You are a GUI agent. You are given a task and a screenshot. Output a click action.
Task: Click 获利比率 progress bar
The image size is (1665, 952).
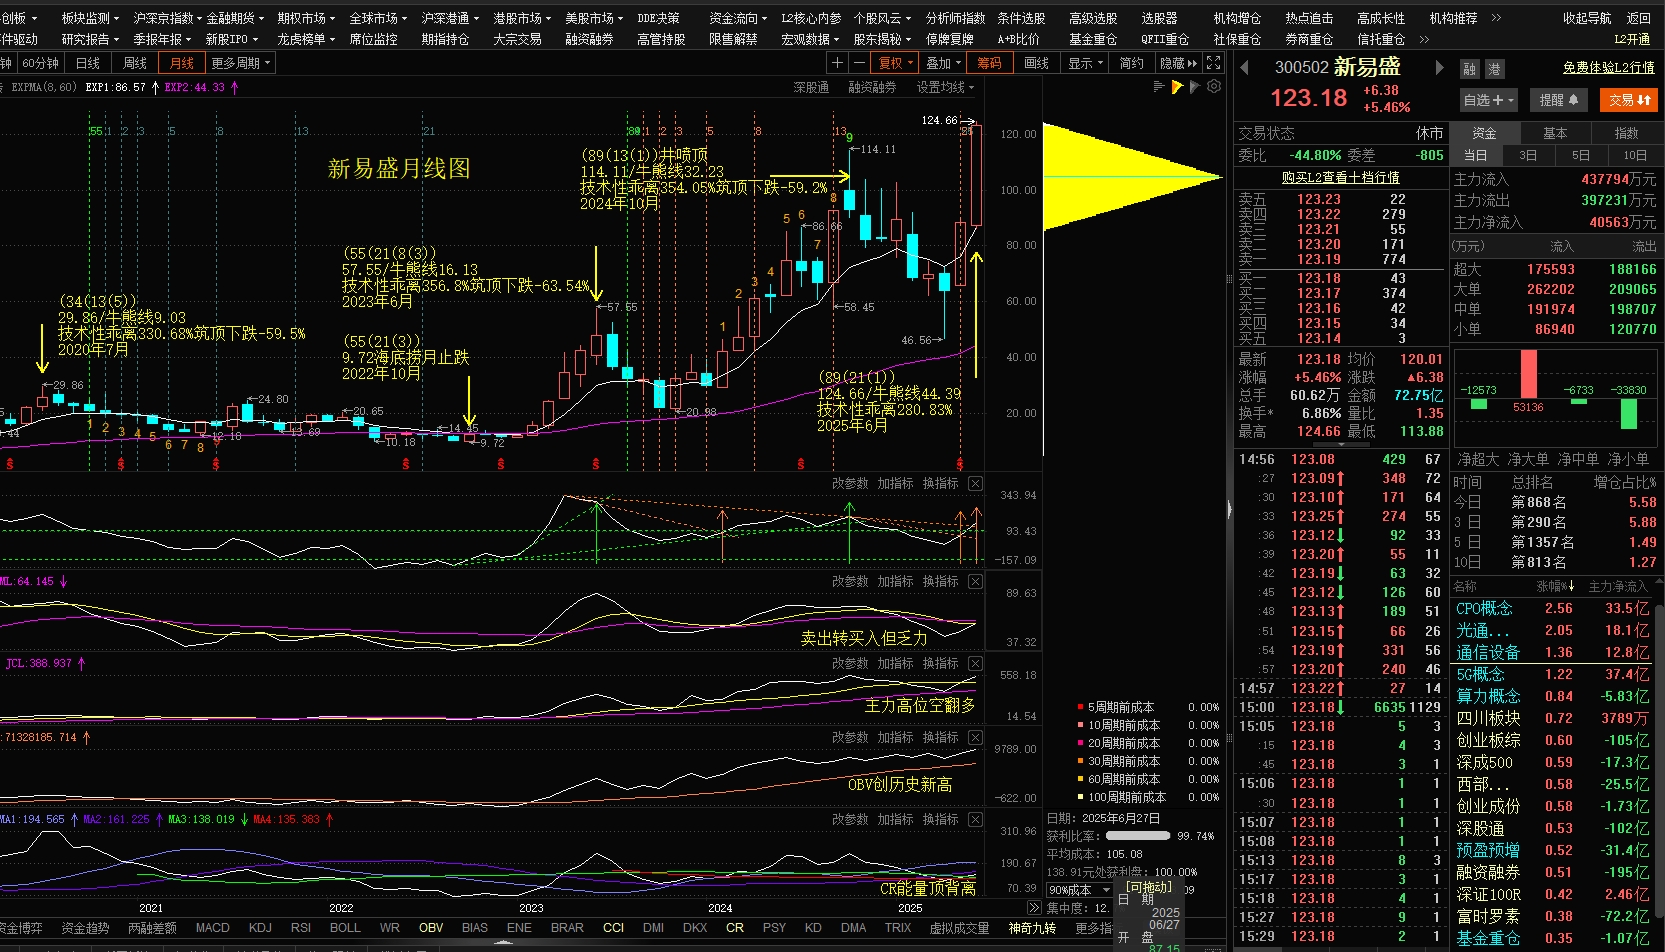click(x=1137, y=835)
